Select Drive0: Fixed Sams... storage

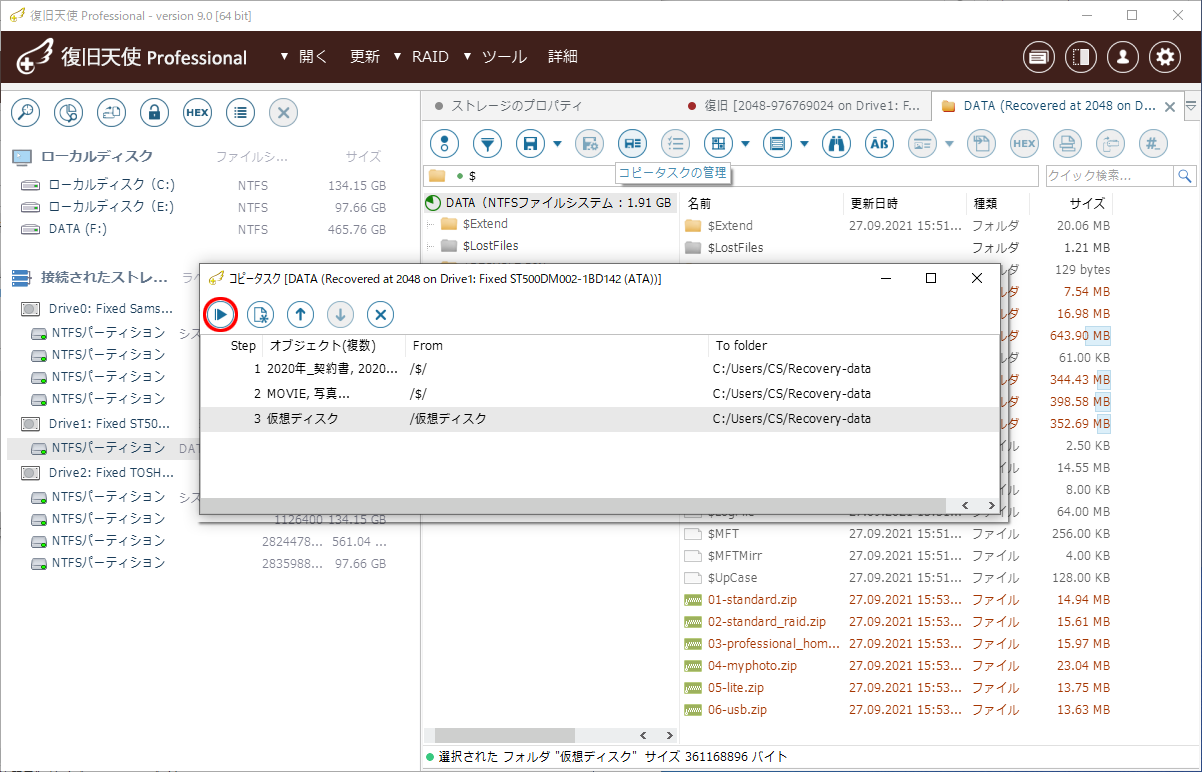[x=110, y=309]
